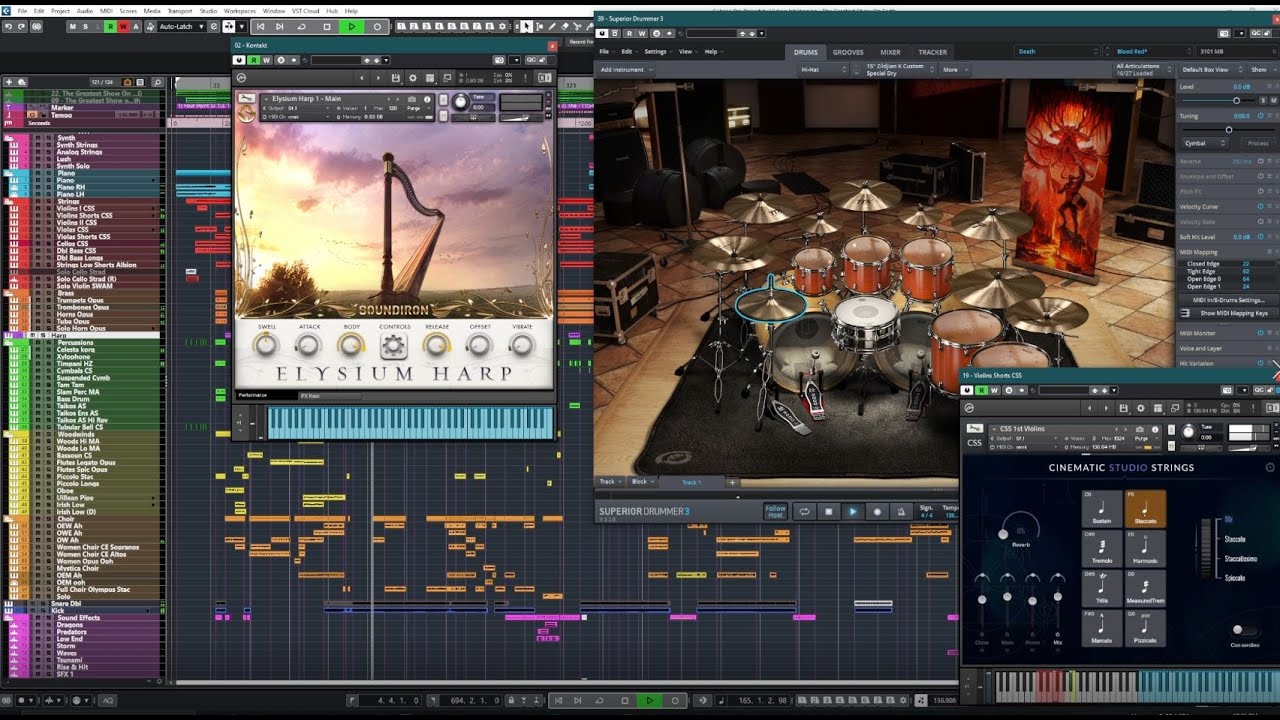Screen dimensions: 1280x720
Task: Click the Elysium Harp Release knob
Action: tap(436, 344)
